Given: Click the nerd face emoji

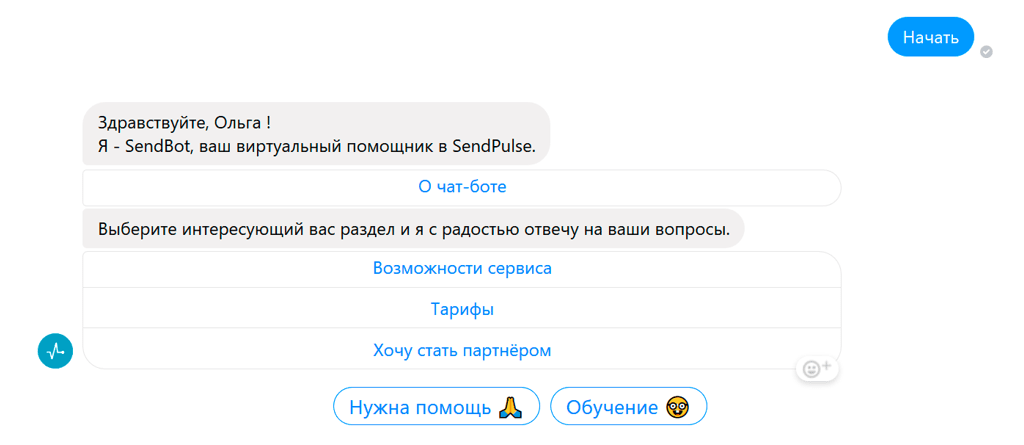Looking at the screenshot, I should 679,407.
